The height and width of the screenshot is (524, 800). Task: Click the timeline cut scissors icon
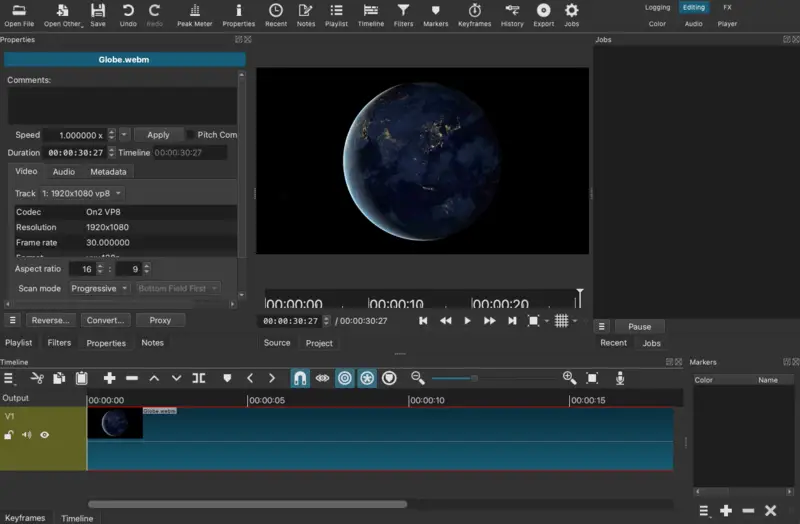[37, 378]
